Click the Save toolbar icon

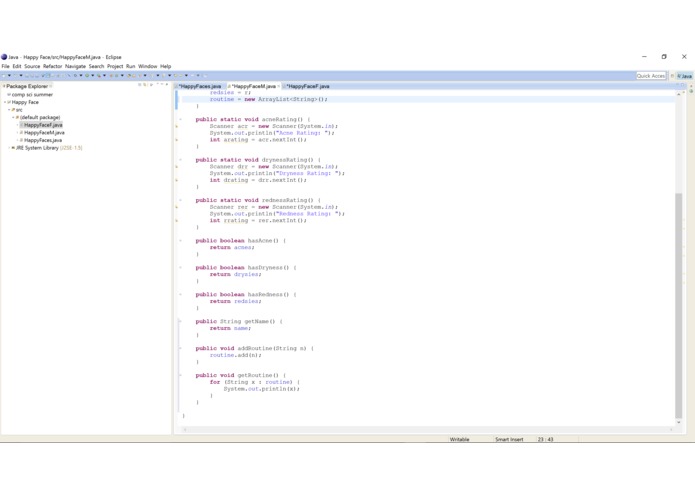point(27,76)
